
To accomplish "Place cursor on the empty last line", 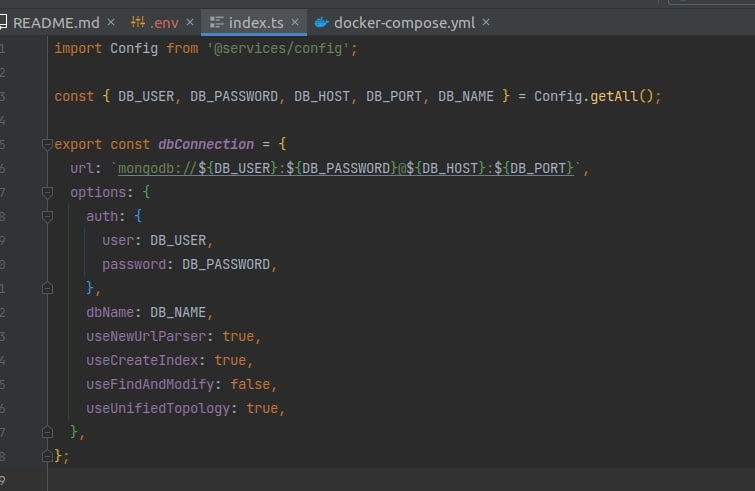I will (x=402, y=479).
